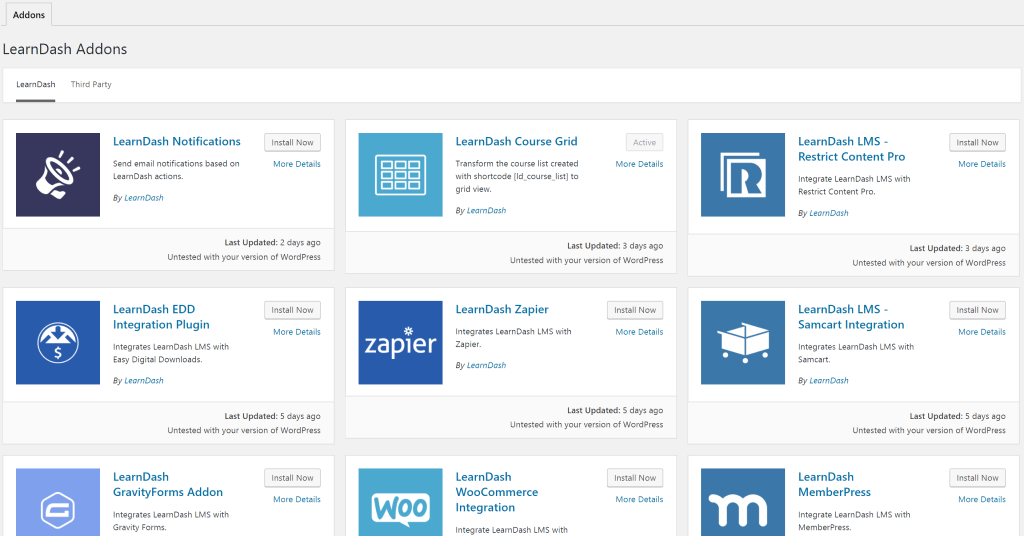Install LearnDash Notifications with Install Now
The image size is (1024, 536).
[292, 143]
